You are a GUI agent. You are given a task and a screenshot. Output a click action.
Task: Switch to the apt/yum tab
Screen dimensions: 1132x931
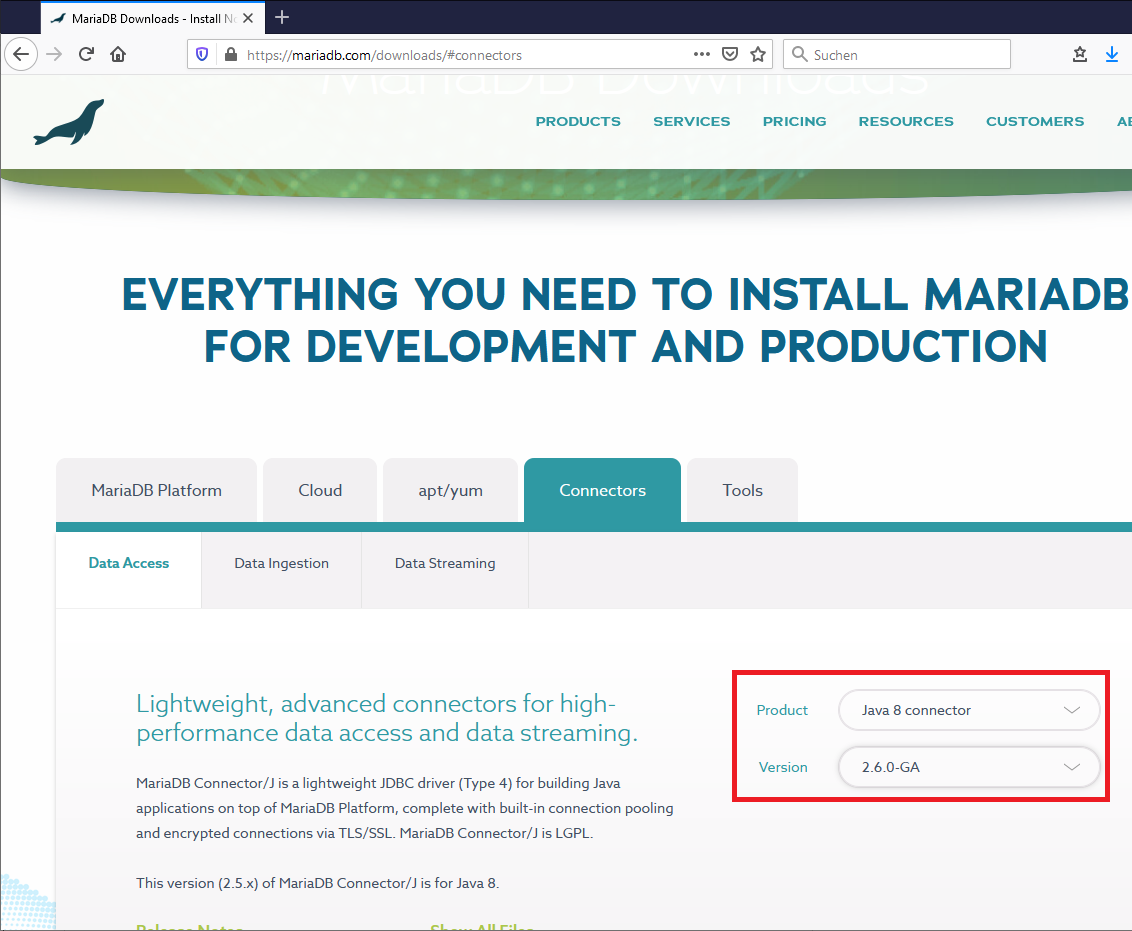click(450, 490)
